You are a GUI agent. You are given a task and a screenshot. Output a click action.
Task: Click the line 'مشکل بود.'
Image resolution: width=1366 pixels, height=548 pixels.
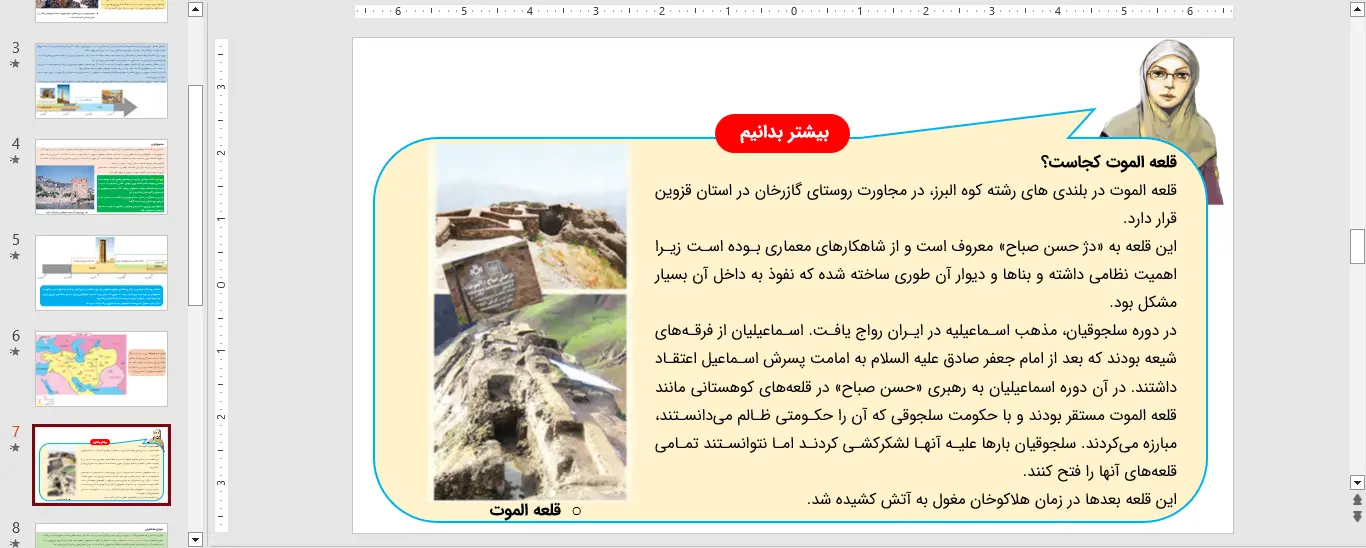pos(1143,302)
